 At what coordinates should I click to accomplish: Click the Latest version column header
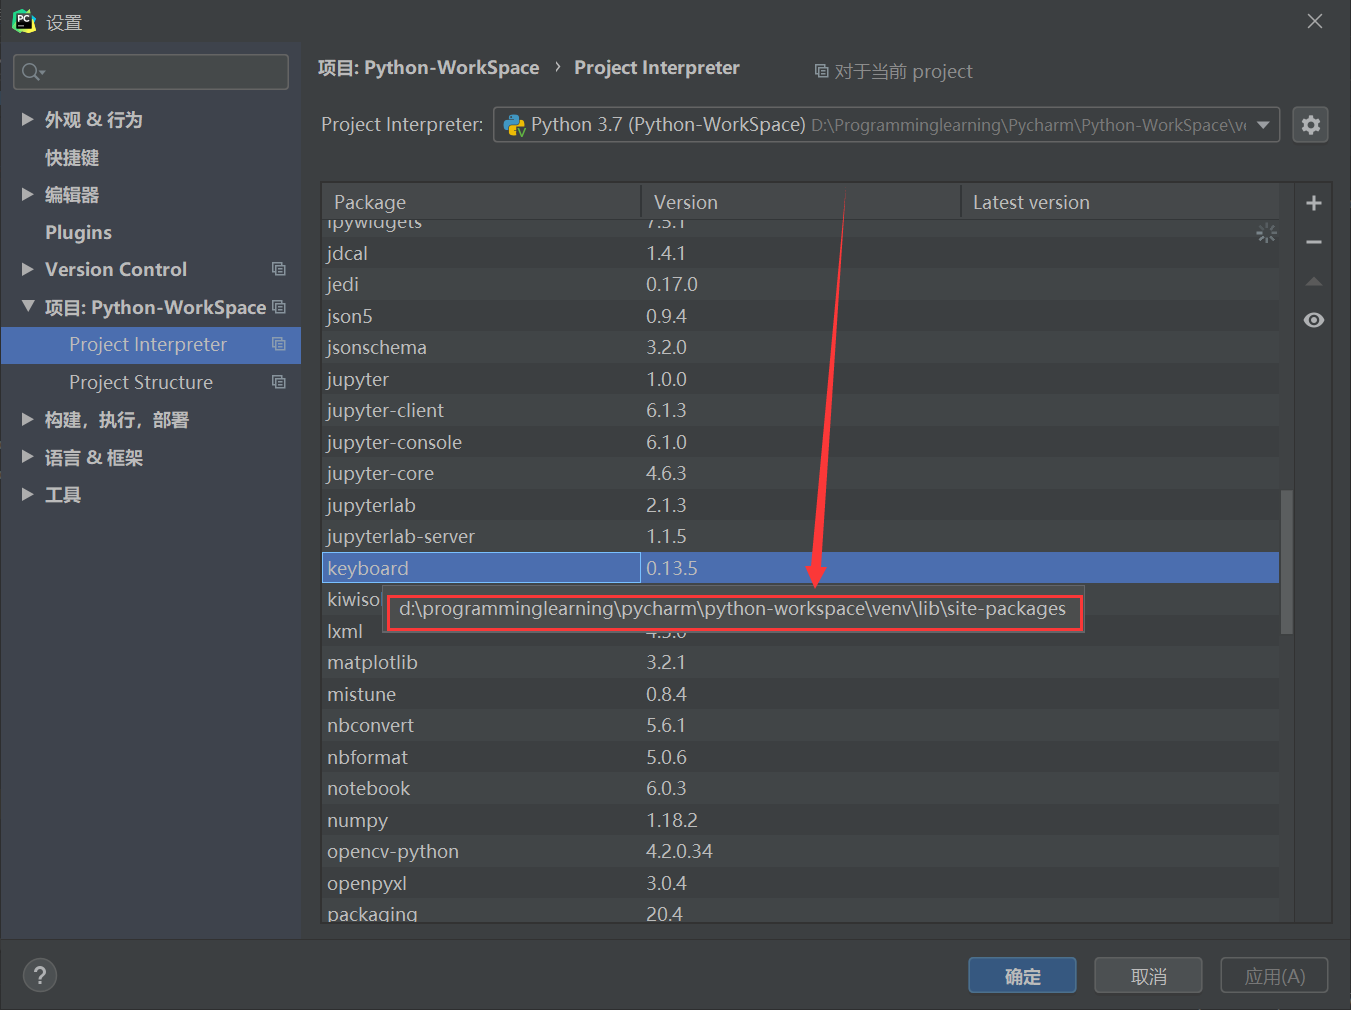point(1120,201)
